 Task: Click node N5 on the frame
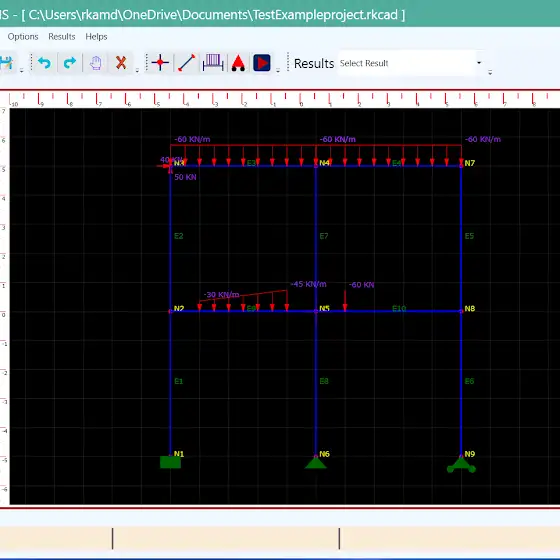[316, 311]
